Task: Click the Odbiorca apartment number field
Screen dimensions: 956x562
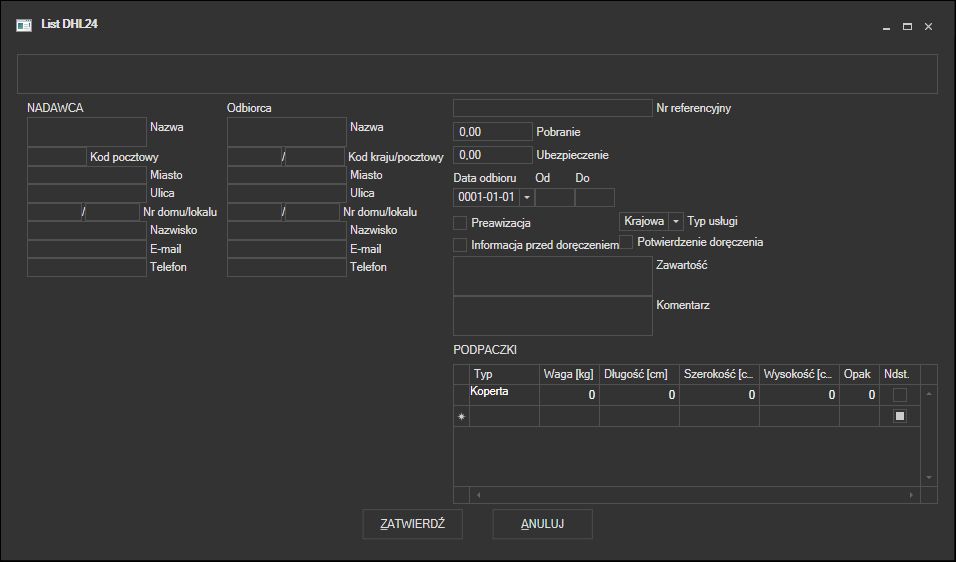Action: point(312,212)
